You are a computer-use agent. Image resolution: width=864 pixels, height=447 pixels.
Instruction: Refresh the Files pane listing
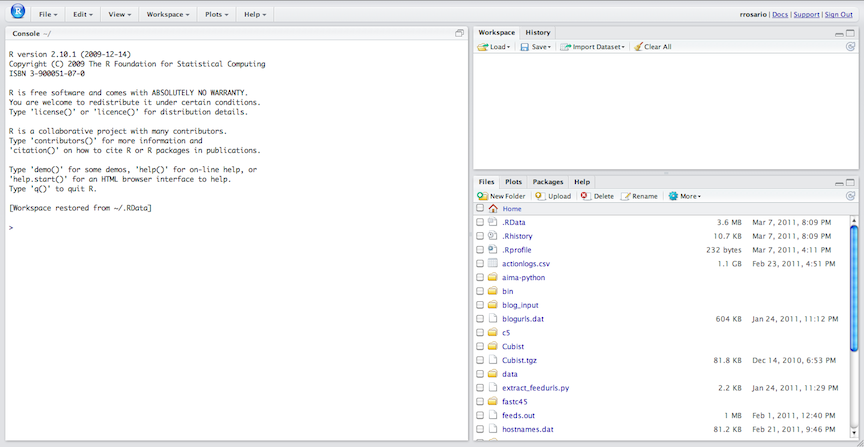click(x=850, y=196)
